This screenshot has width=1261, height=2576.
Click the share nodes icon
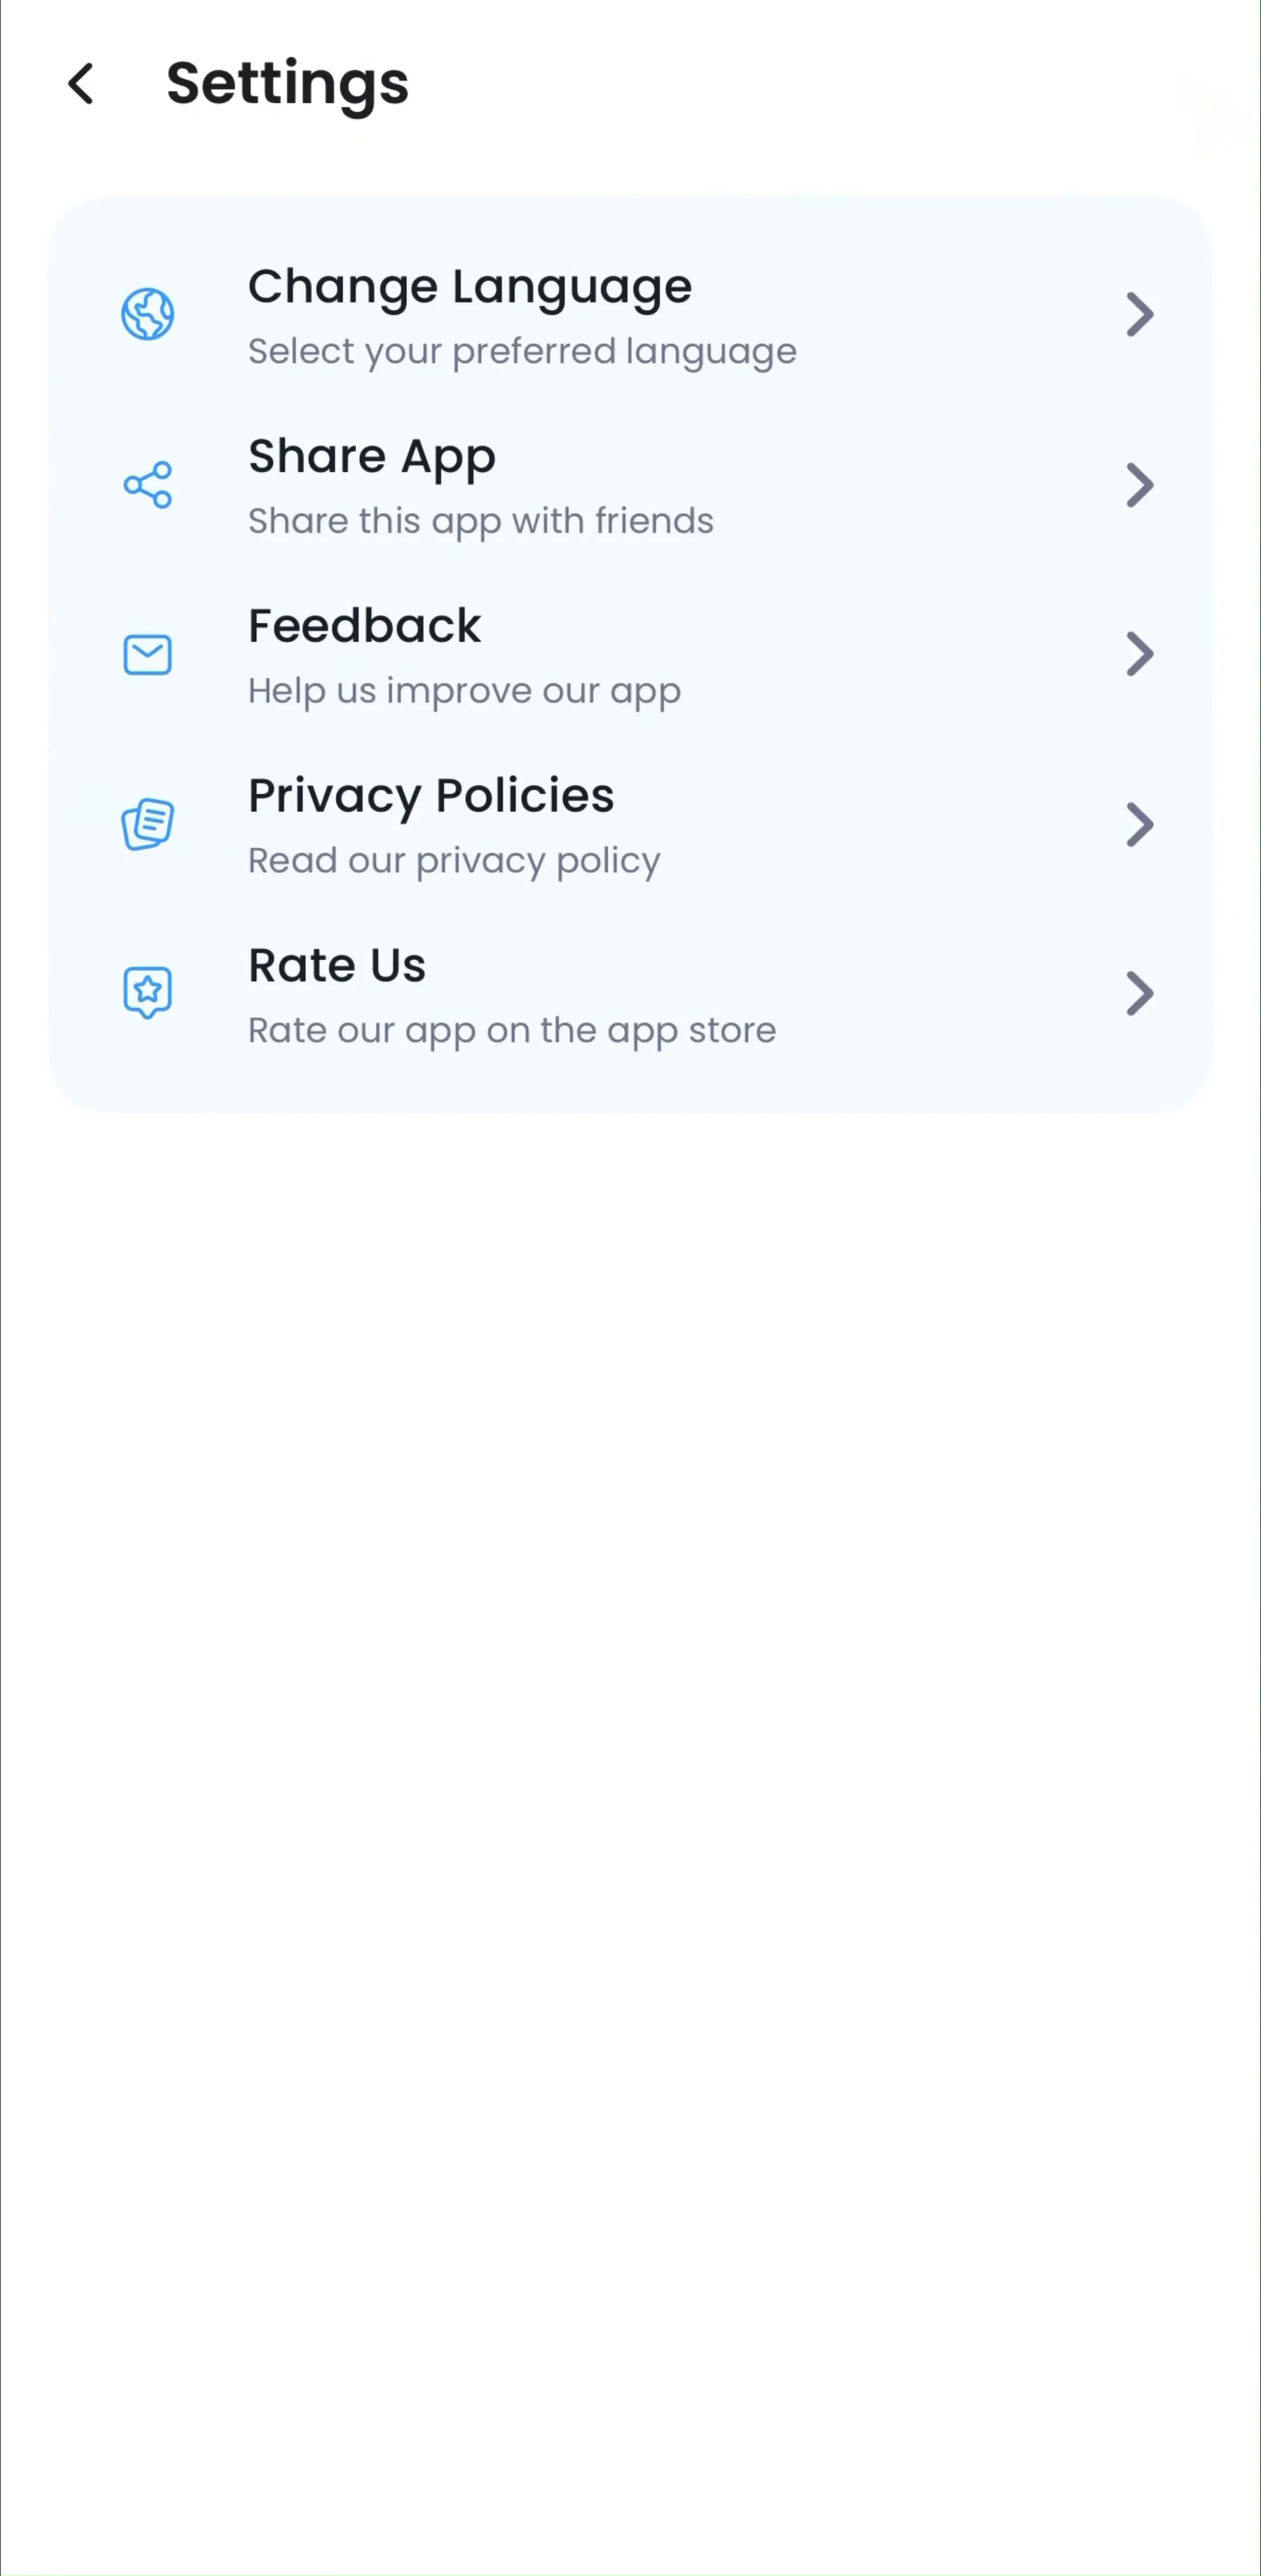click(x=148, y=485)
